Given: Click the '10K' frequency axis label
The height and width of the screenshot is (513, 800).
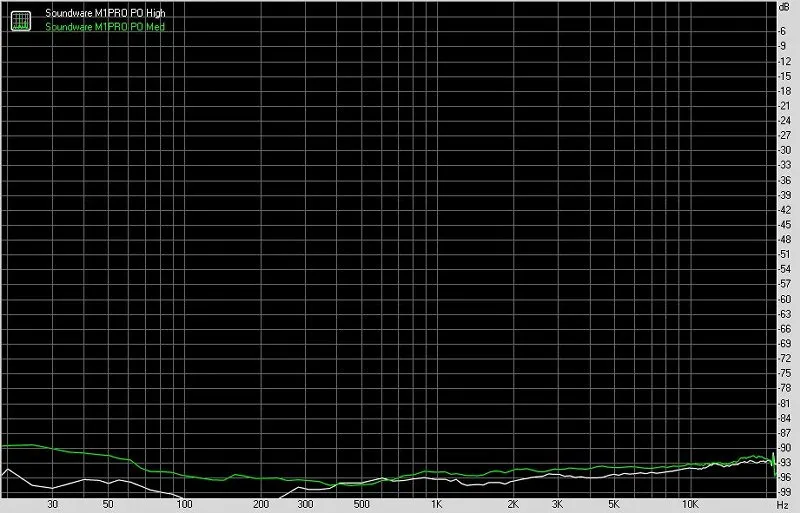Looking at the screenshot, I should pos(690,504).
